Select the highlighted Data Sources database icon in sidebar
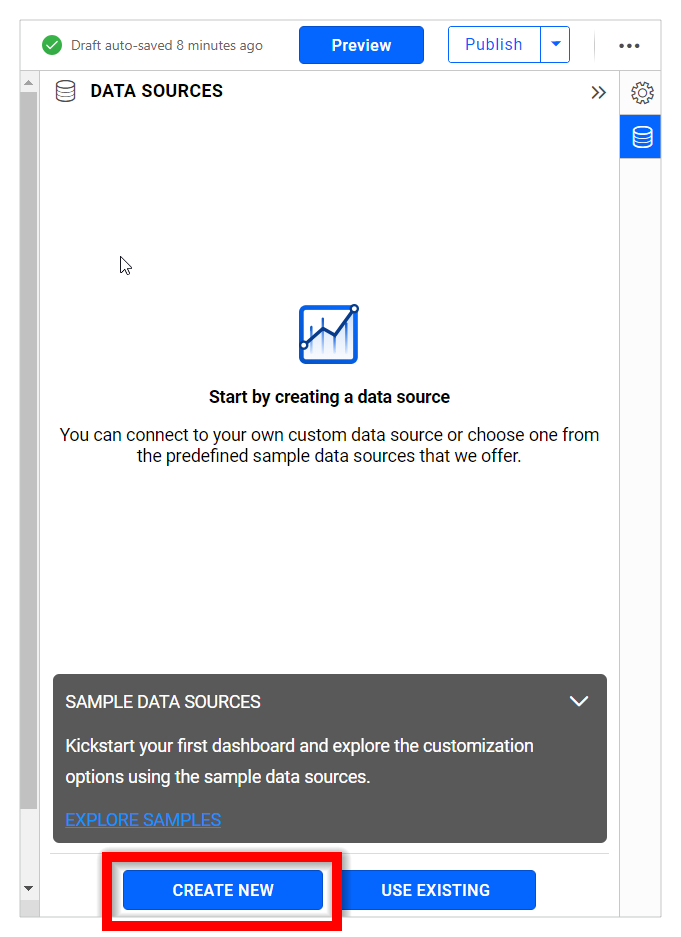The width and height of the screenshot is (681, 937). pyautogui.click(x=641, y=136)
